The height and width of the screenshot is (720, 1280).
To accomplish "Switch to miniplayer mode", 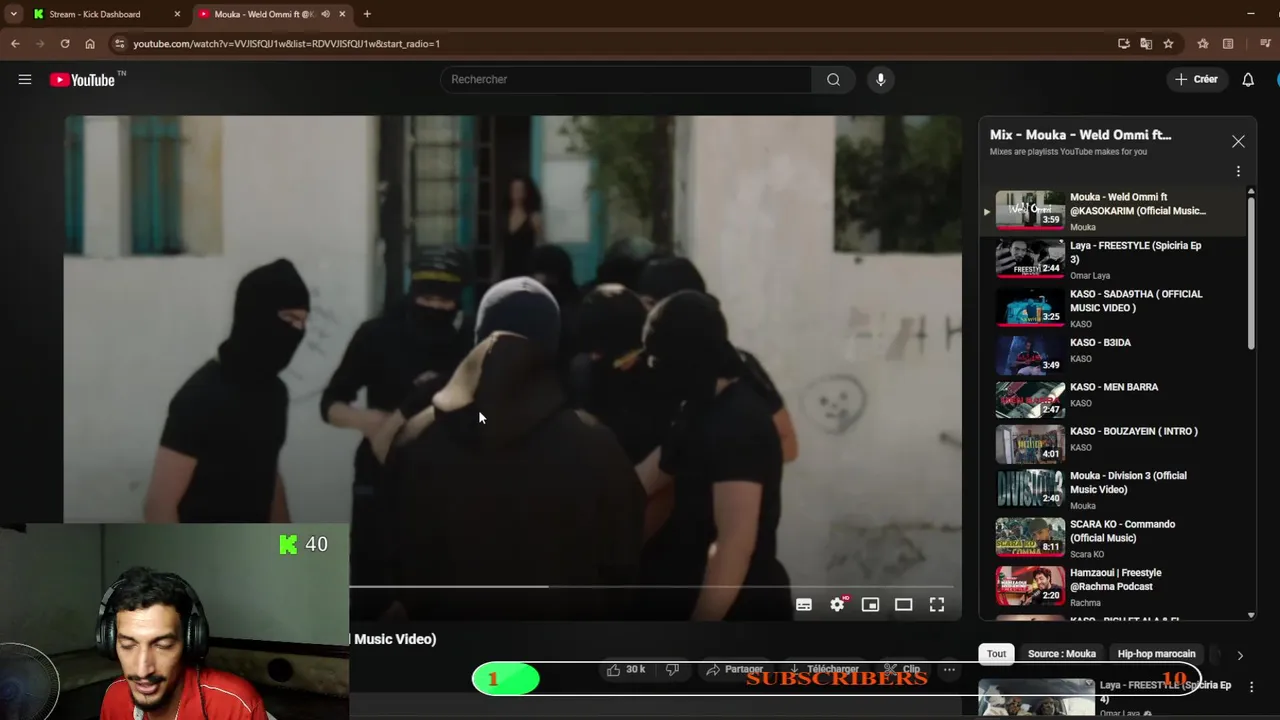I will pyautogui.click(x=871, y=604).
